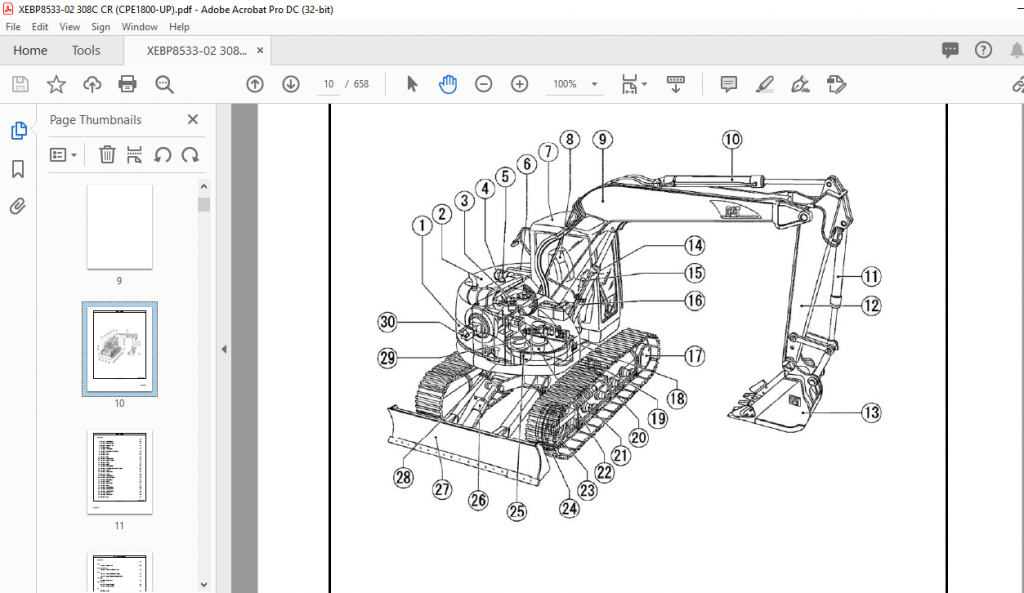The height and width of the screenshot is (593, 1024).
Task: Click callout number 13 near bucket
Action: tap(871, 413)
